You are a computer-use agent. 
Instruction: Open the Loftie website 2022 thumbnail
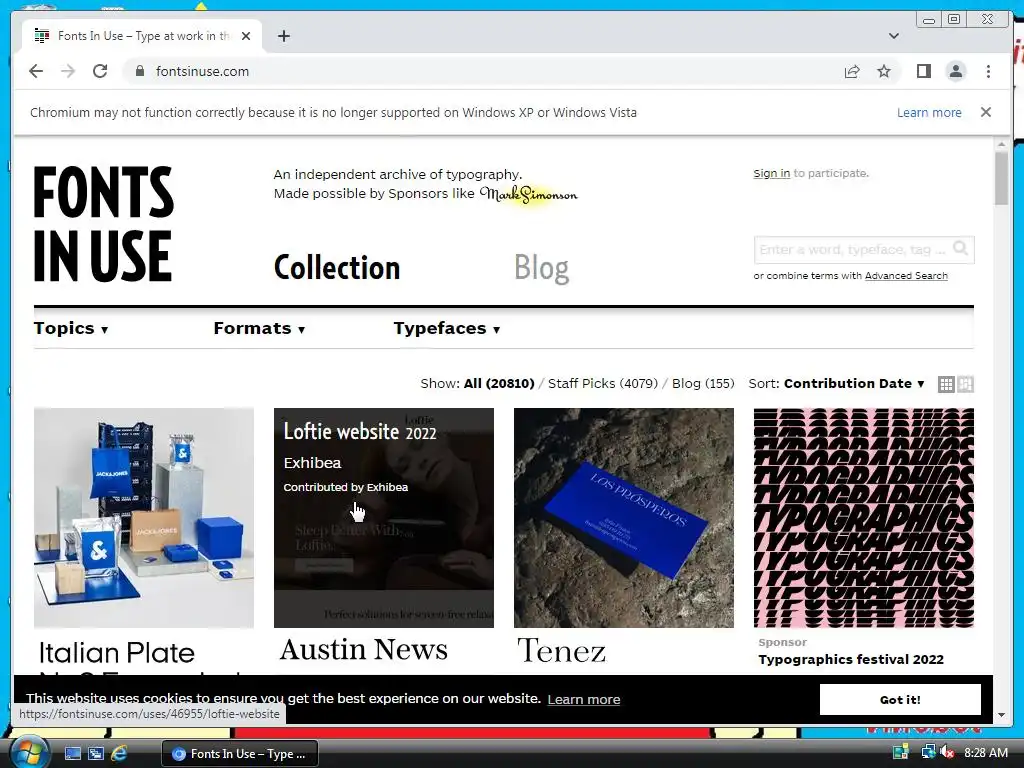tap(384, 518)
